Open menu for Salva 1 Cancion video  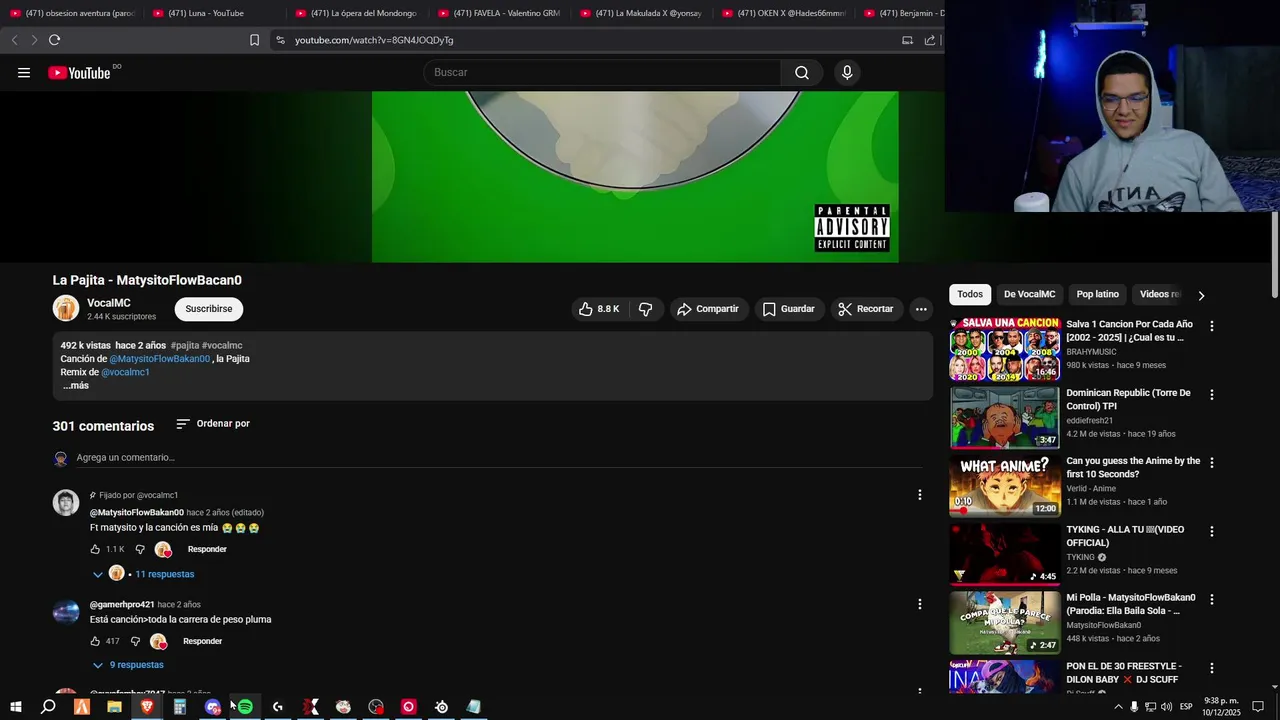(x=1212, y=326)
